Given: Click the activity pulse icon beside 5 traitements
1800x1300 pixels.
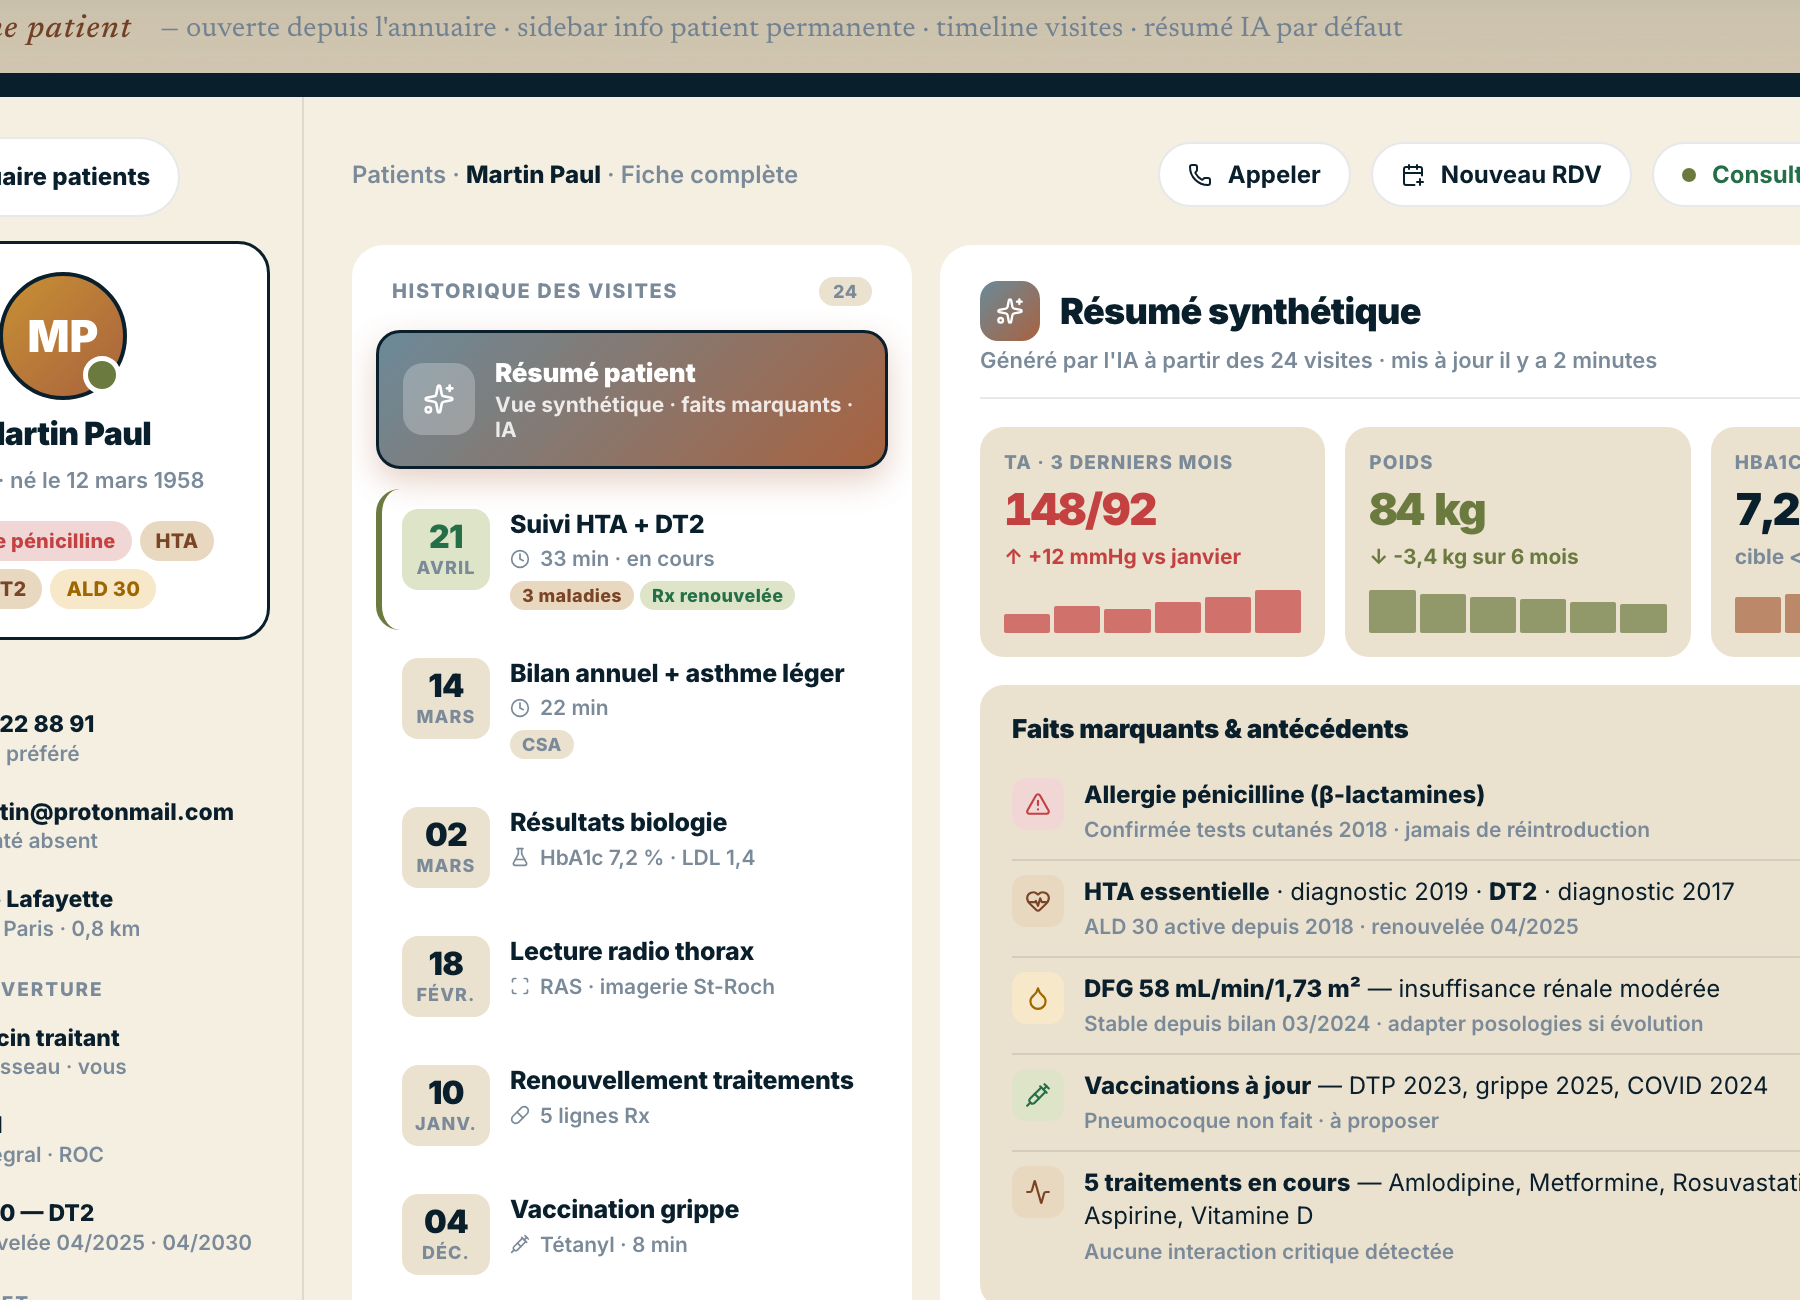Looking at the screenshot, I should [1038, 1192].
